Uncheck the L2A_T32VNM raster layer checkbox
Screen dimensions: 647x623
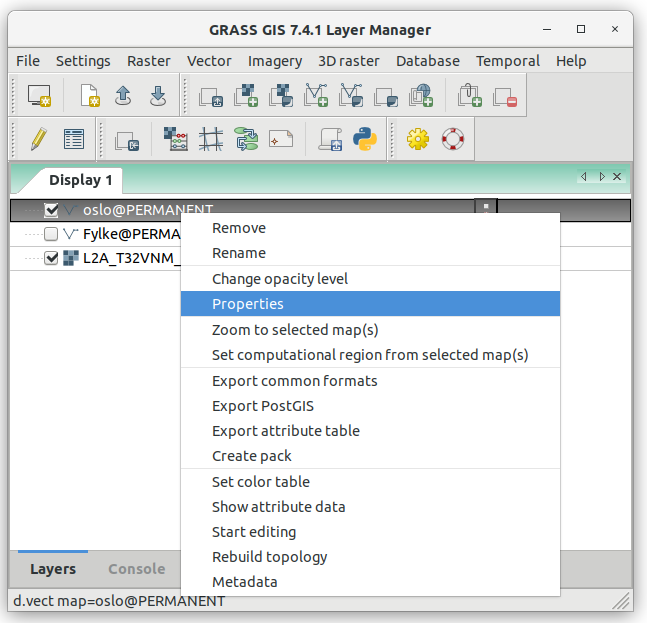coord(51,258)
